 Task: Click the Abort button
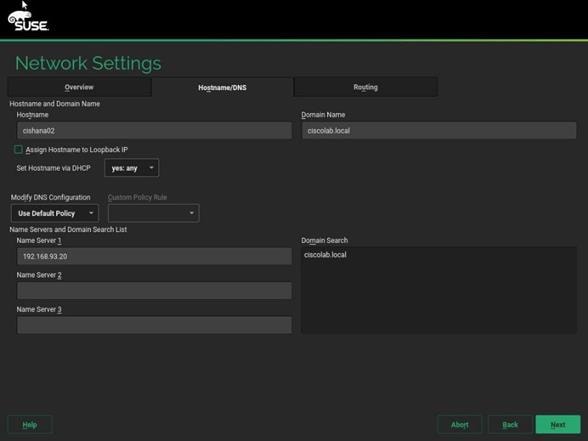point(460,424)
